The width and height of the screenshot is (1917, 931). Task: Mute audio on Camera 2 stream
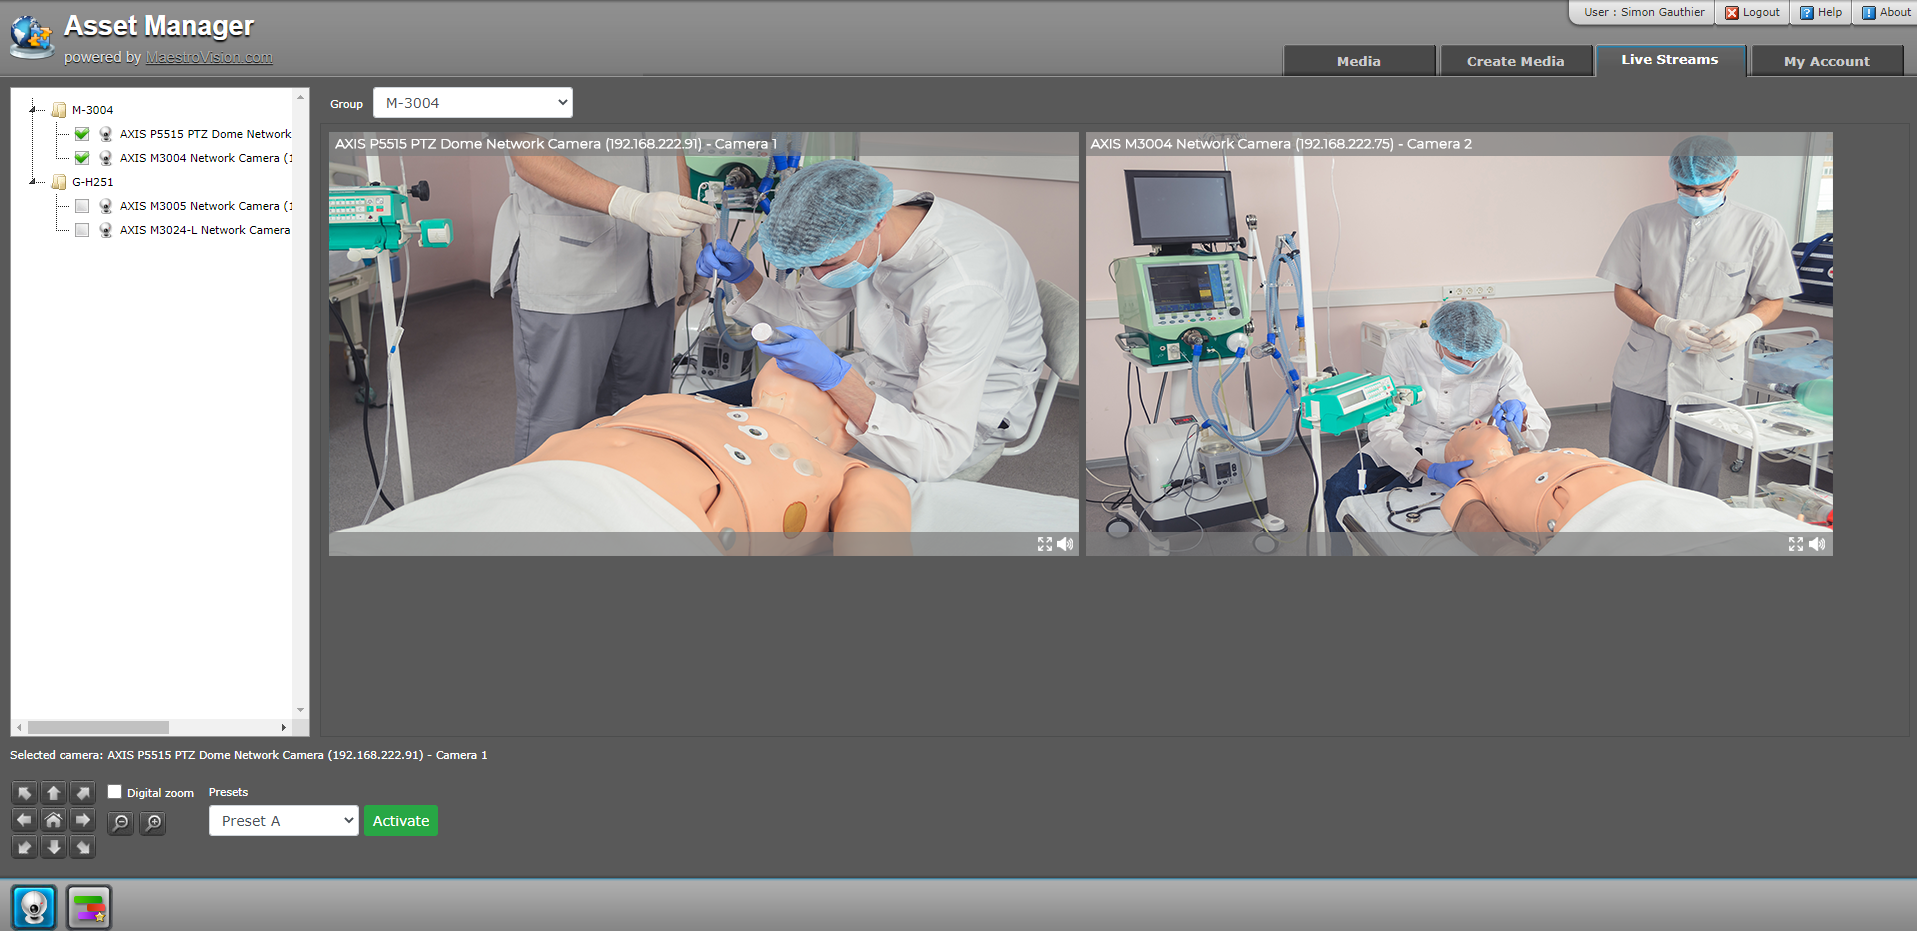click(x=1815, y=544)
